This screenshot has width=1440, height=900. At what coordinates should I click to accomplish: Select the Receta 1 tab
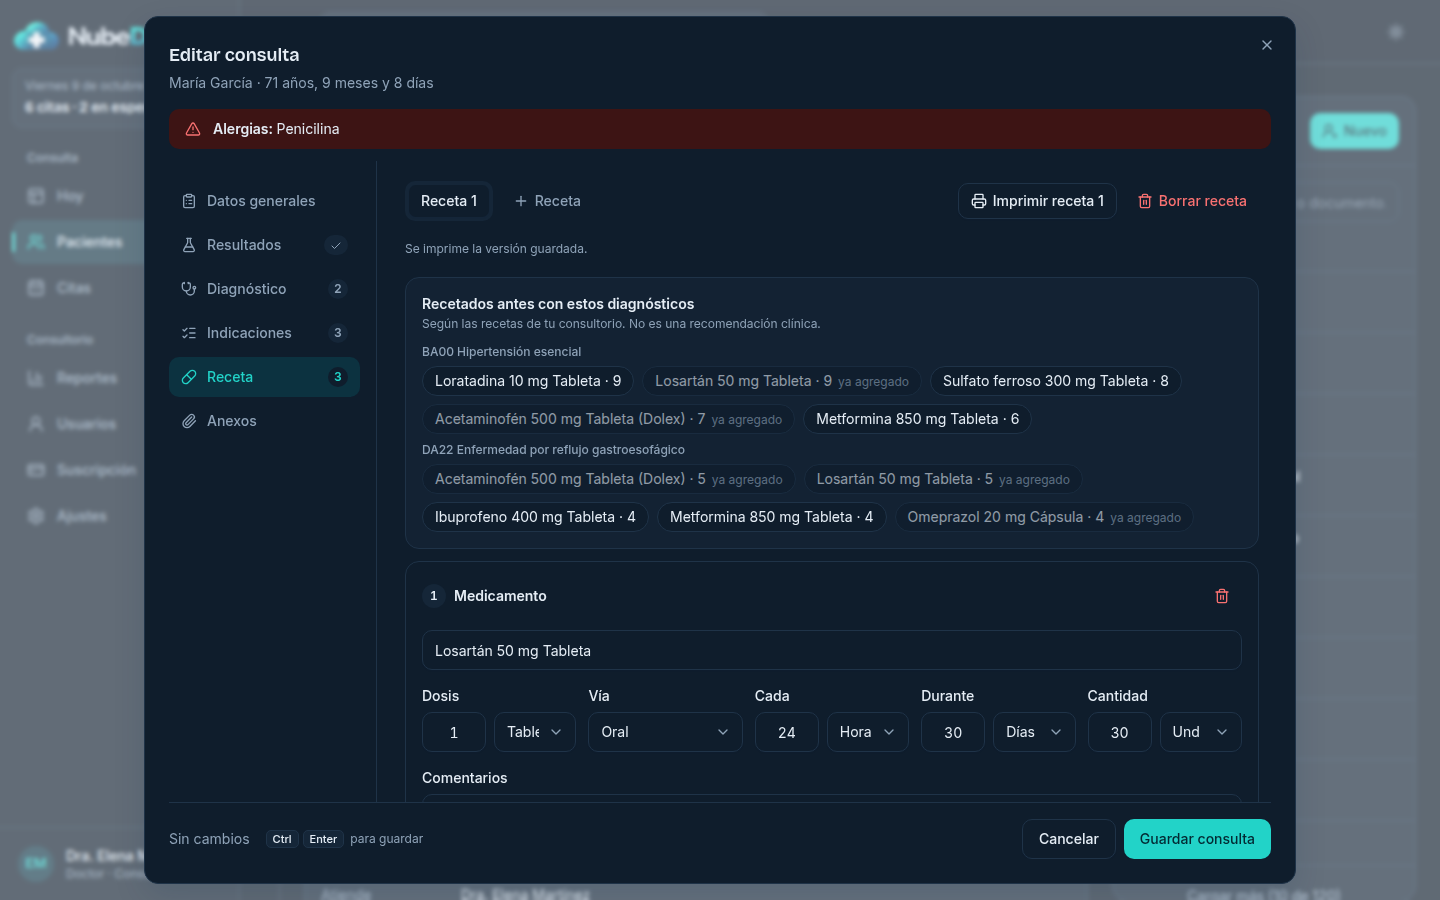click(x=449, y=201)
